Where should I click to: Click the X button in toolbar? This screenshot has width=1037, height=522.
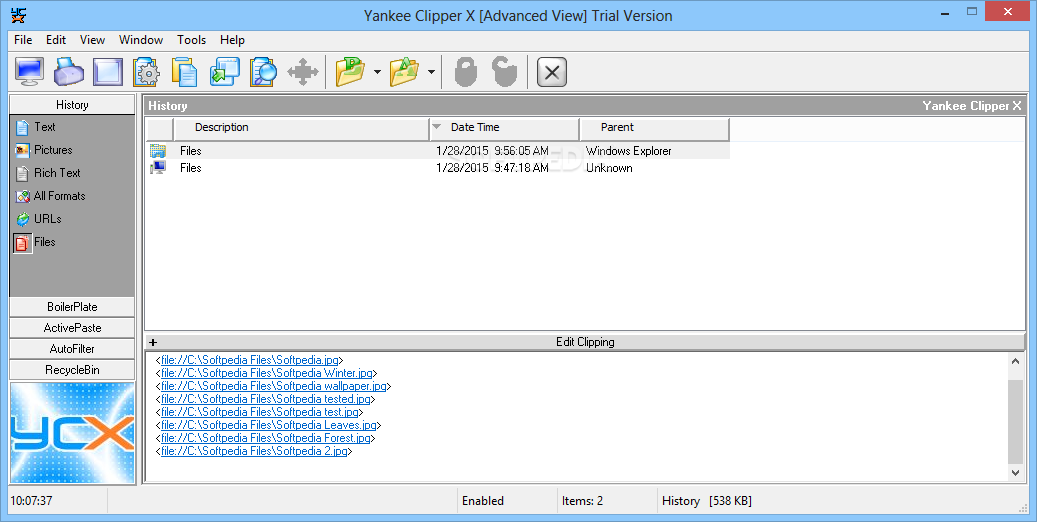552,72
